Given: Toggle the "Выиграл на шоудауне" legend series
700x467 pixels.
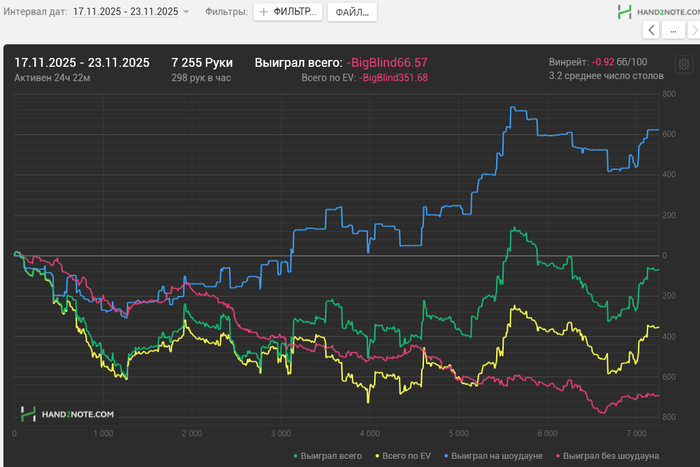Looking at the screenshot, I should tap(495, 456).
